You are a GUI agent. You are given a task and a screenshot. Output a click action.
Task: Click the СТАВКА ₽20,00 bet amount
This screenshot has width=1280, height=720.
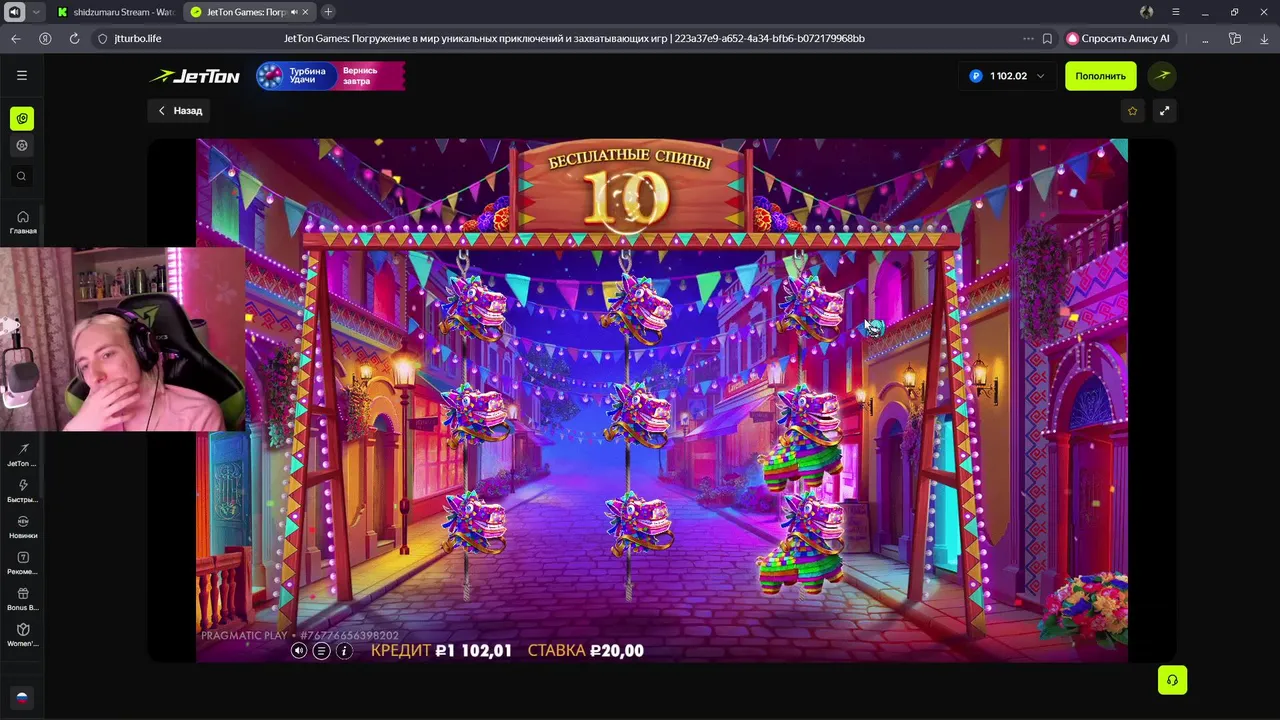click(x=586, y=651)
